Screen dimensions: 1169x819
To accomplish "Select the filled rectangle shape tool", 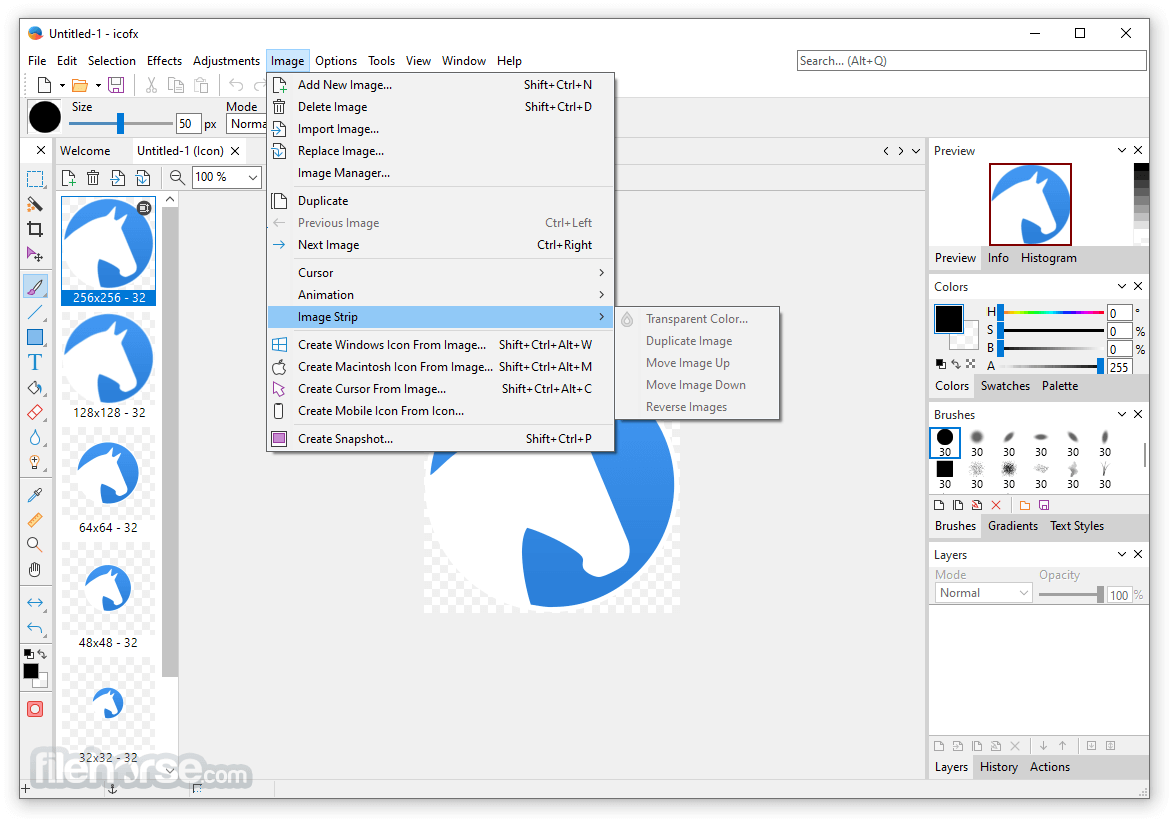I will (35, 337).
